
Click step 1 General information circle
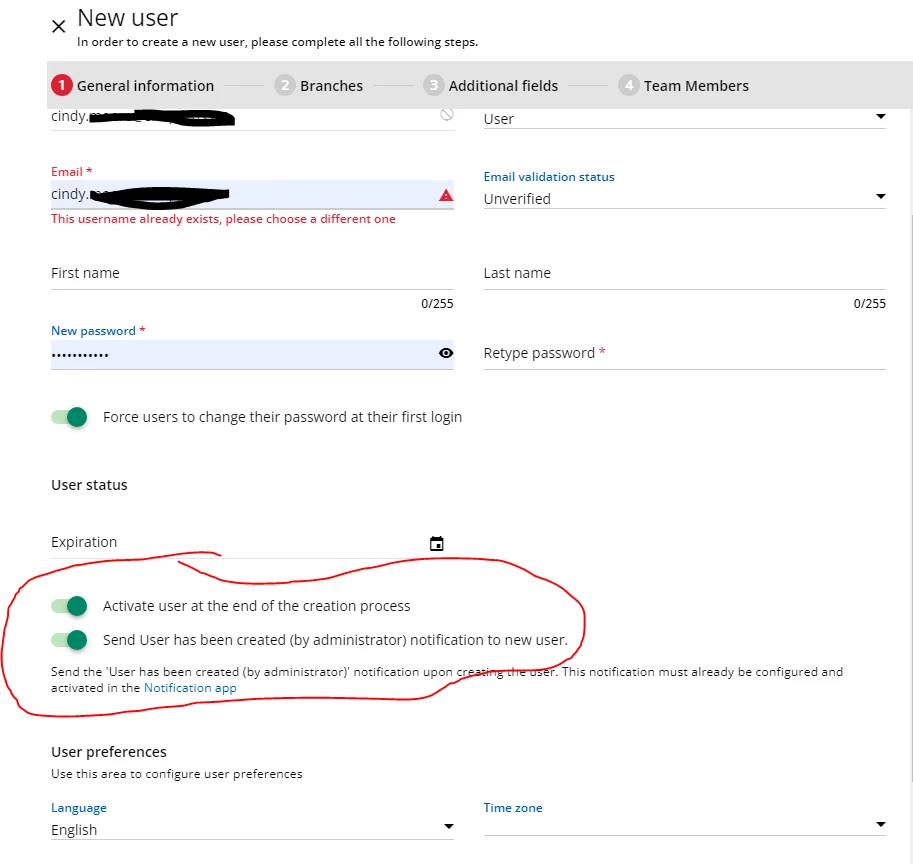[x=62, y=86]
